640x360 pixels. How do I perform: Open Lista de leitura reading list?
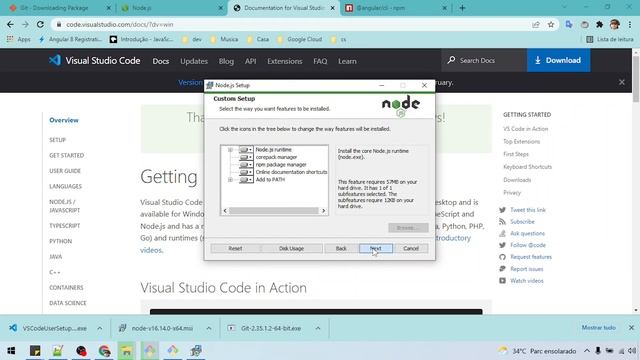pyautogui.click(x=610, y=39)
